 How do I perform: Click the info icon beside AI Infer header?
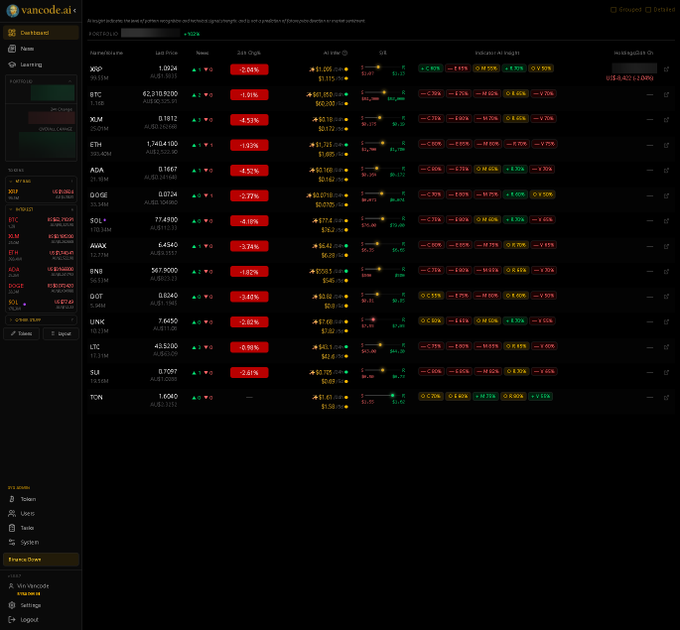coord(345,53)
